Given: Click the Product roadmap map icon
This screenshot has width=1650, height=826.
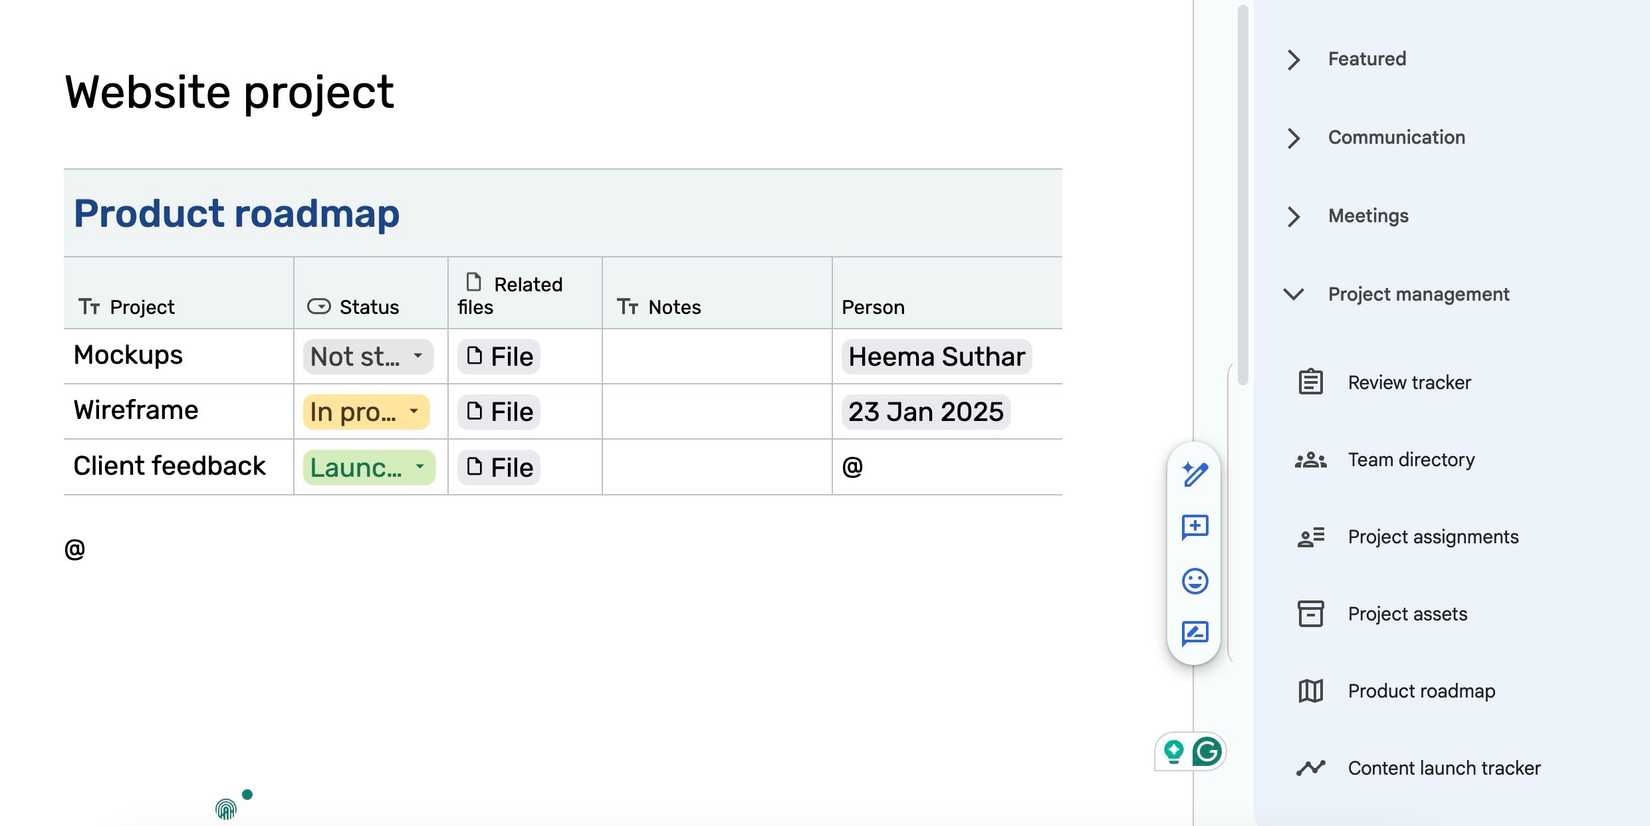Looking at the screenshot, I should pyautogui.click(x=1310, y=691).
